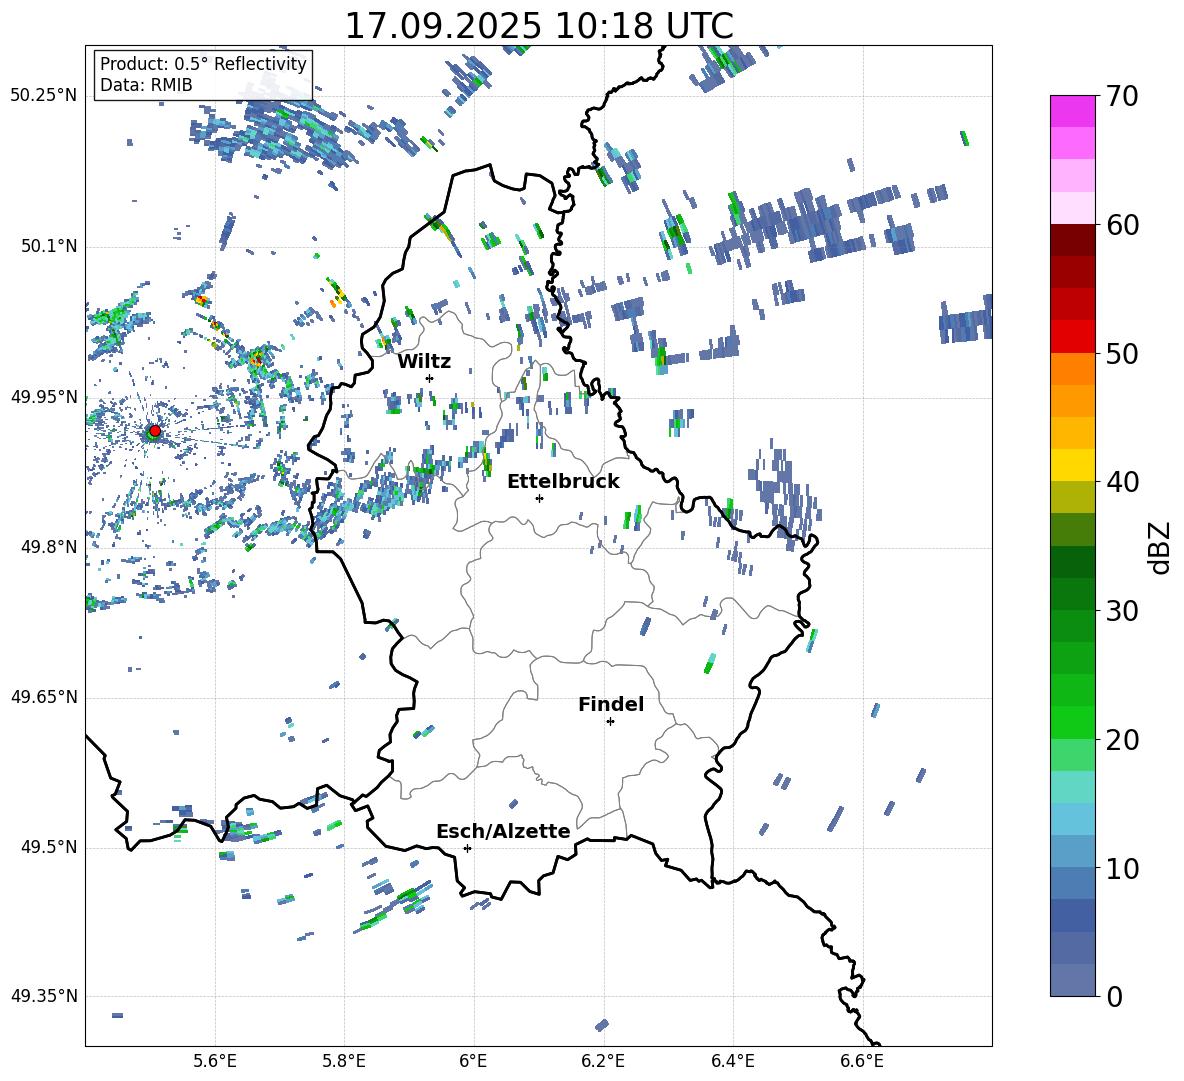The height and width of the screenshot is (1081, 1184).
Task: Click the 49.35°N latitude label
Action: [x=44, y=996]
